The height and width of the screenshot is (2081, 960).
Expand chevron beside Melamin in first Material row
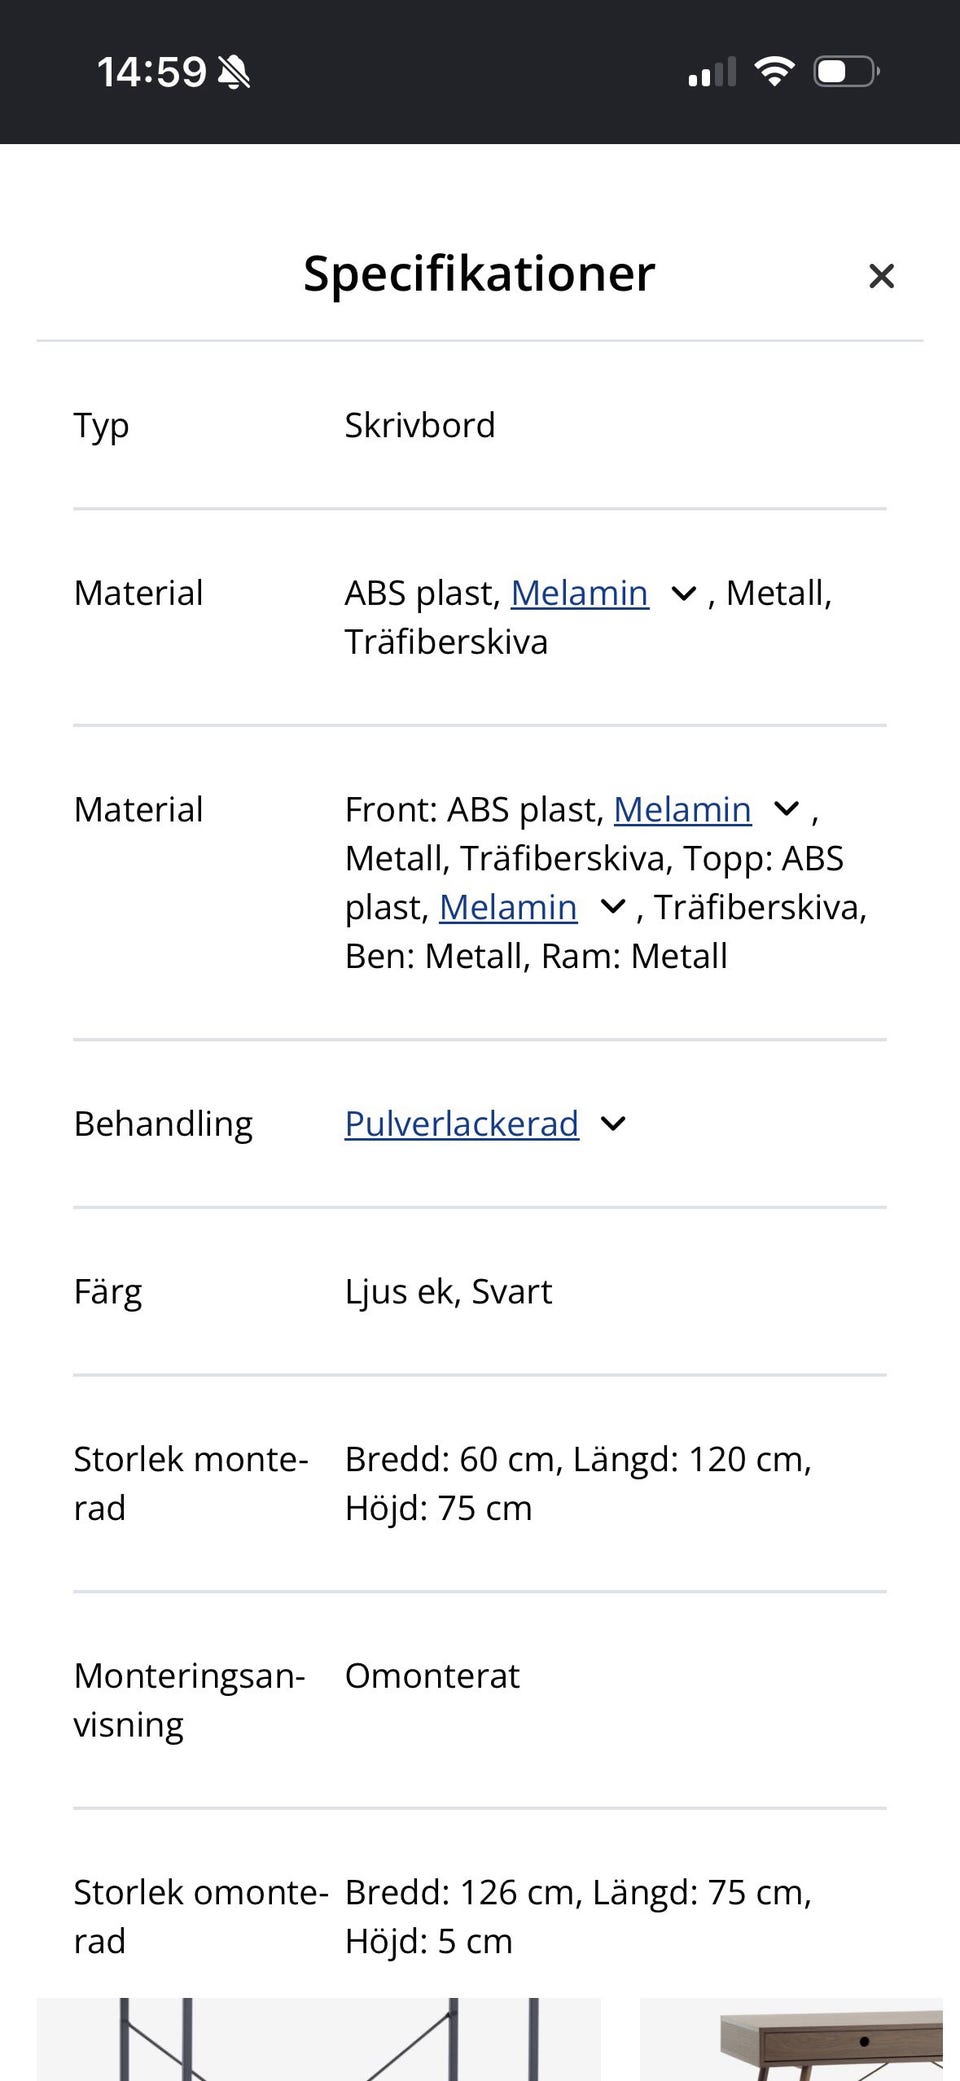pos(684,594)
